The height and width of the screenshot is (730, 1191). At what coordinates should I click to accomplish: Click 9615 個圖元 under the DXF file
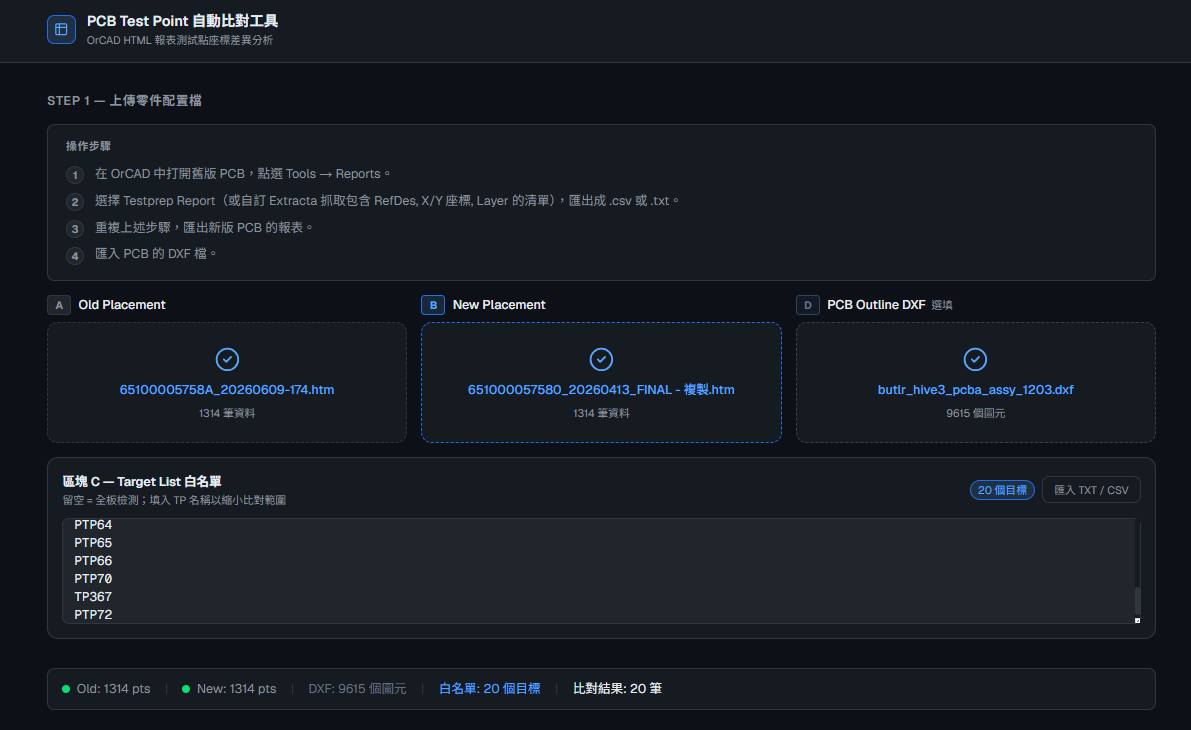tap(975, 413)
